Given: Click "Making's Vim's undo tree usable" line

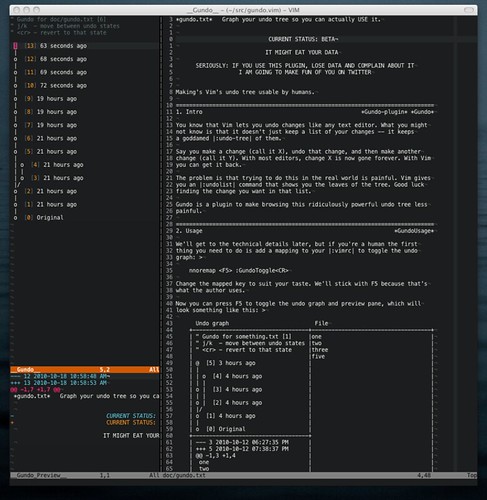Looking at the screenshot, I should tap(245, 92).
